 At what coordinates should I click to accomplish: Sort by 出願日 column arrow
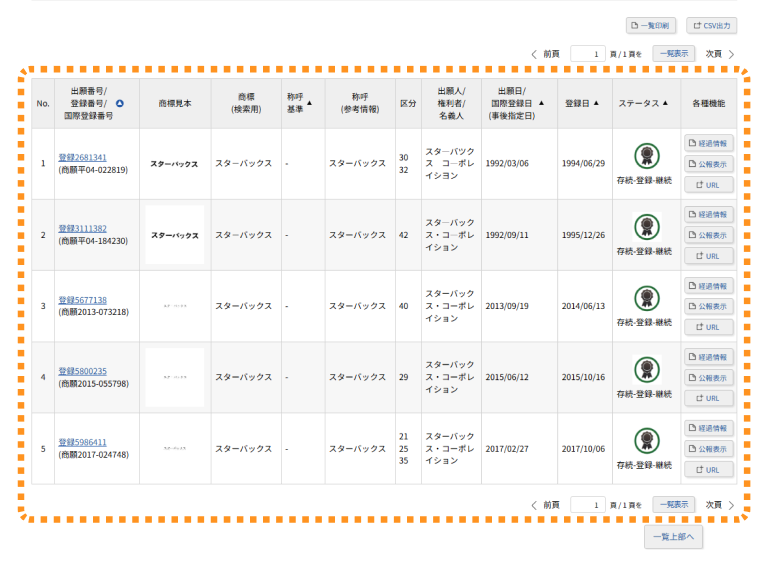point(542,103)
